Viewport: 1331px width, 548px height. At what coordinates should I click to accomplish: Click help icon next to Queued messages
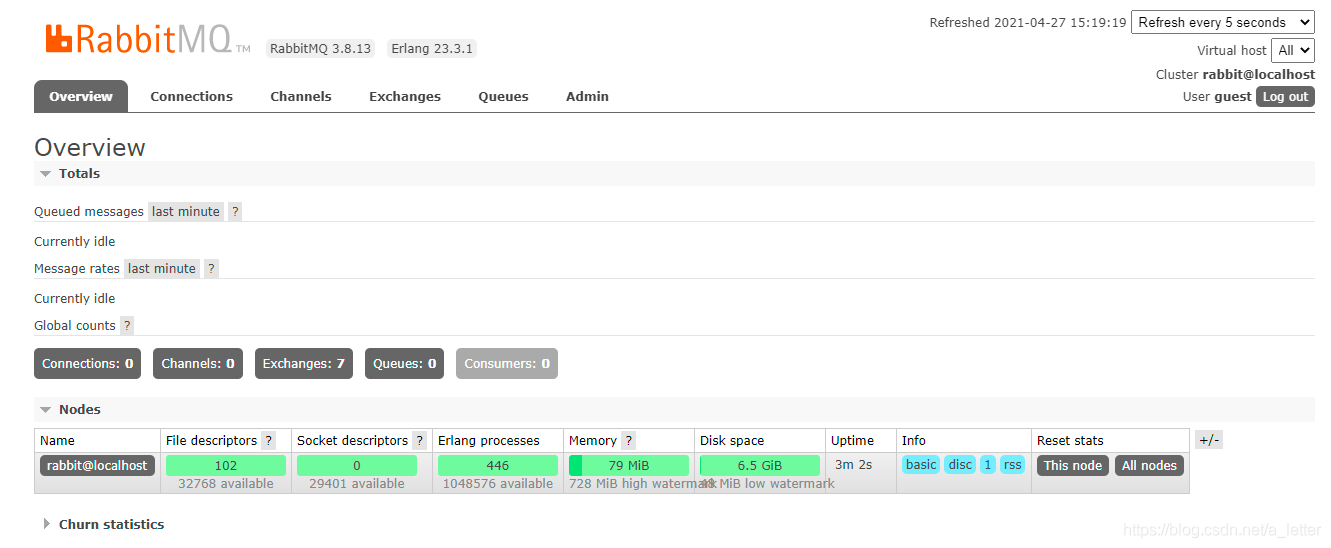click(235, 211)
